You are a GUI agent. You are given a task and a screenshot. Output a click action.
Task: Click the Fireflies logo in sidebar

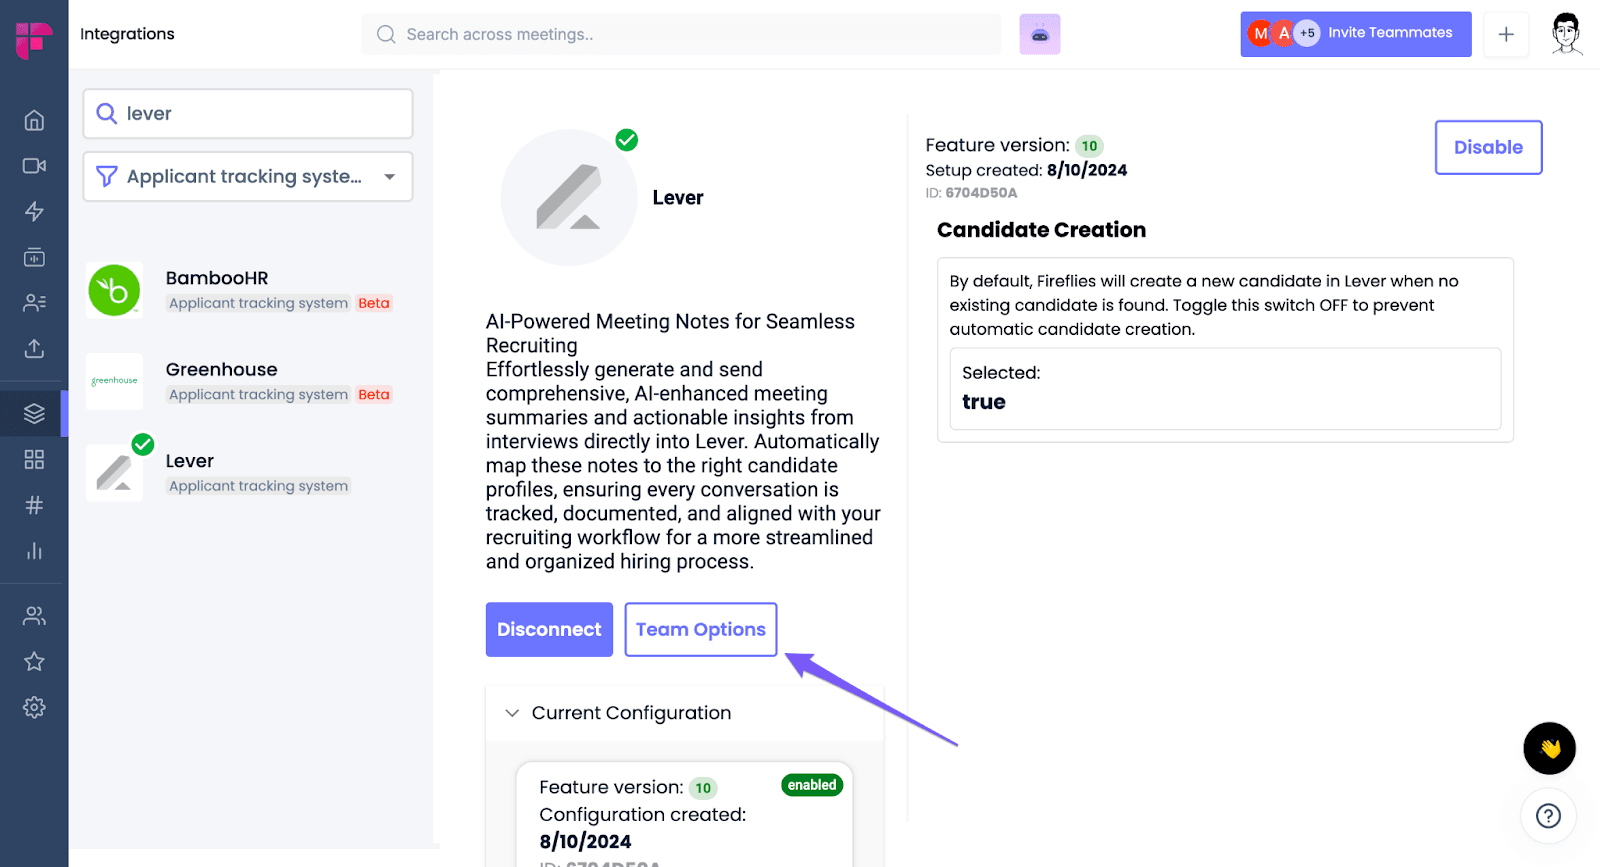pyautogui.click(x=34, y=40)
